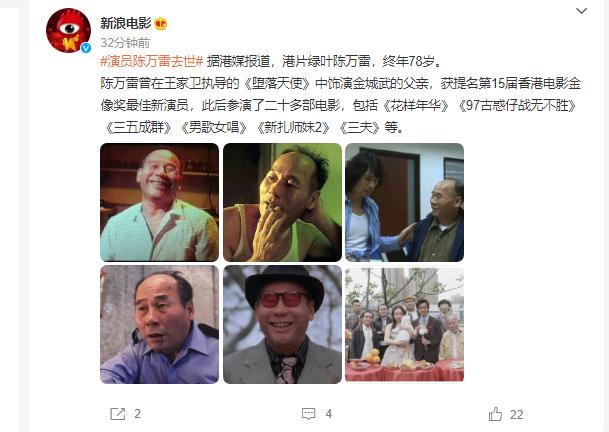The image size is (609, 432).
Task: Click the comment count number 4
Action: (x=329, y=414)
